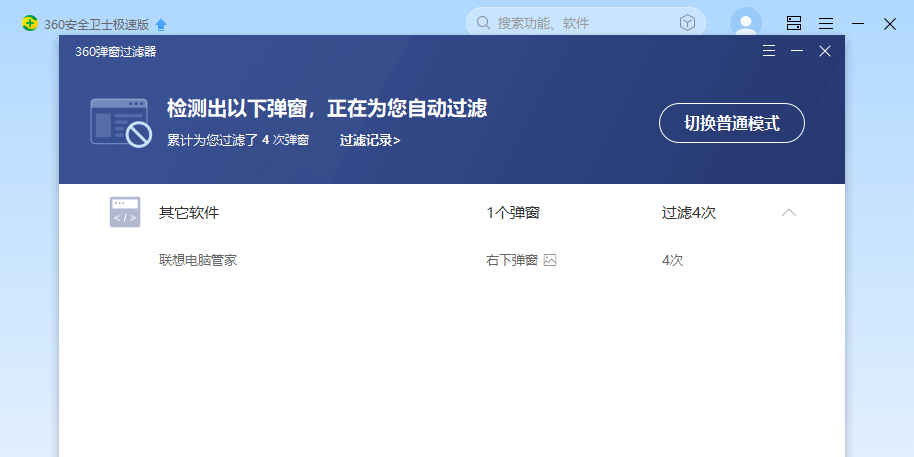Open the user avatar account icon
Viewport: 914px width, 457px height.
[x=745, y=23]
